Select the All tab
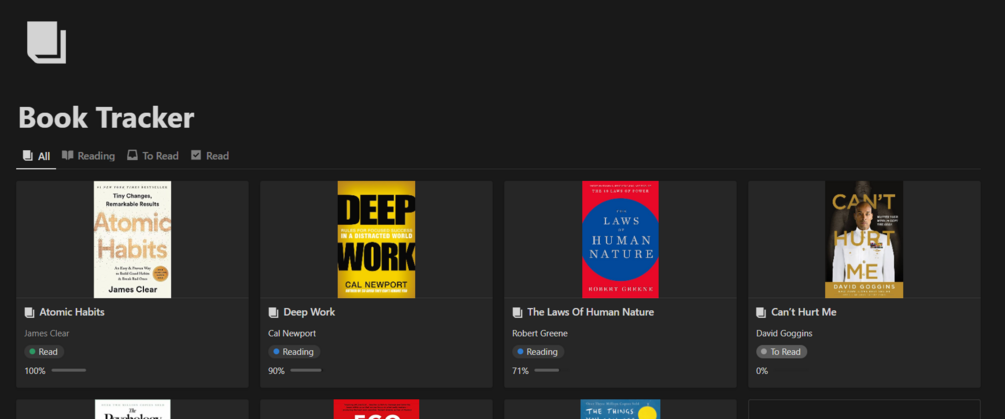The height and width of the screenshot is (419, 1005). click(x=36, y=156)
